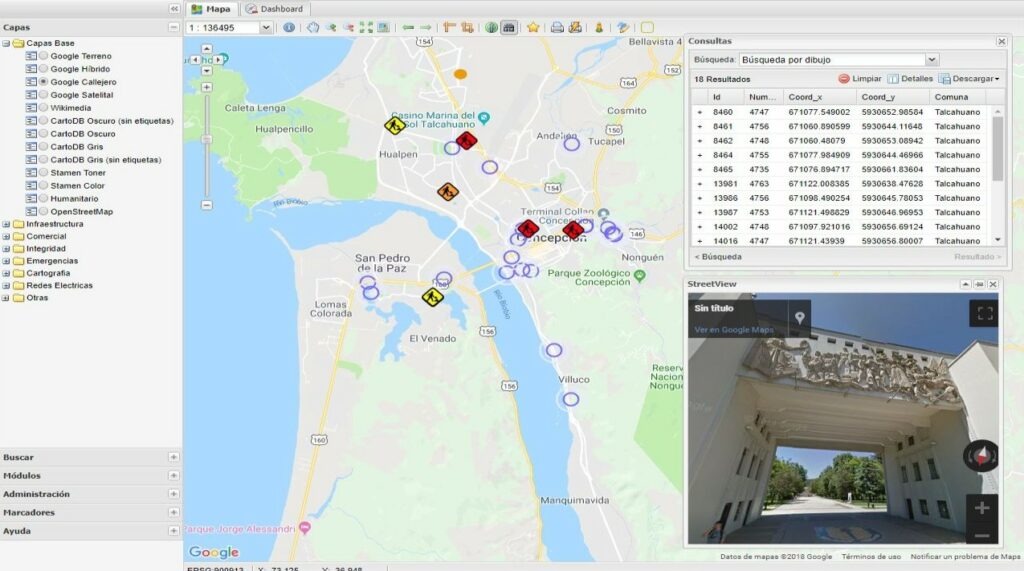Image resolution: width=1024 pixels, height=571 pixels.
Task: Click yellow pedestrian marker near San Pedro
Action: coord(432,297)
